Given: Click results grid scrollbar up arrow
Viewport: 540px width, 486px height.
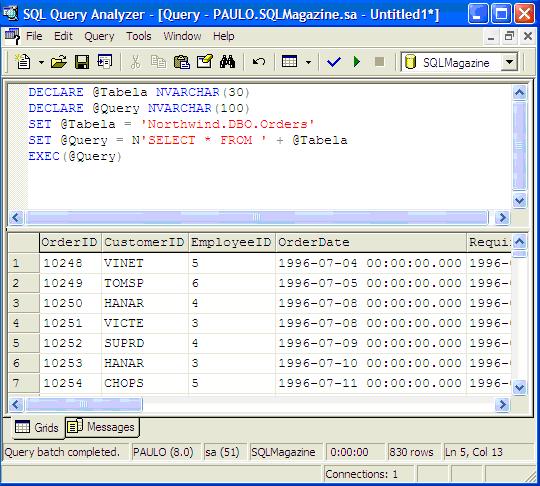Looking at the screenshot, I should (519, 242).
